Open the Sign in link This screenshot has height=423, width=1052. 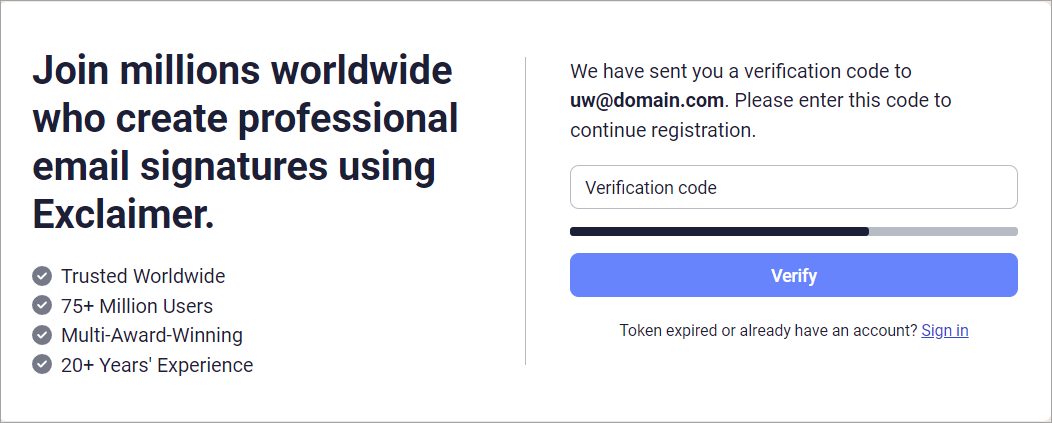[944, 330]
